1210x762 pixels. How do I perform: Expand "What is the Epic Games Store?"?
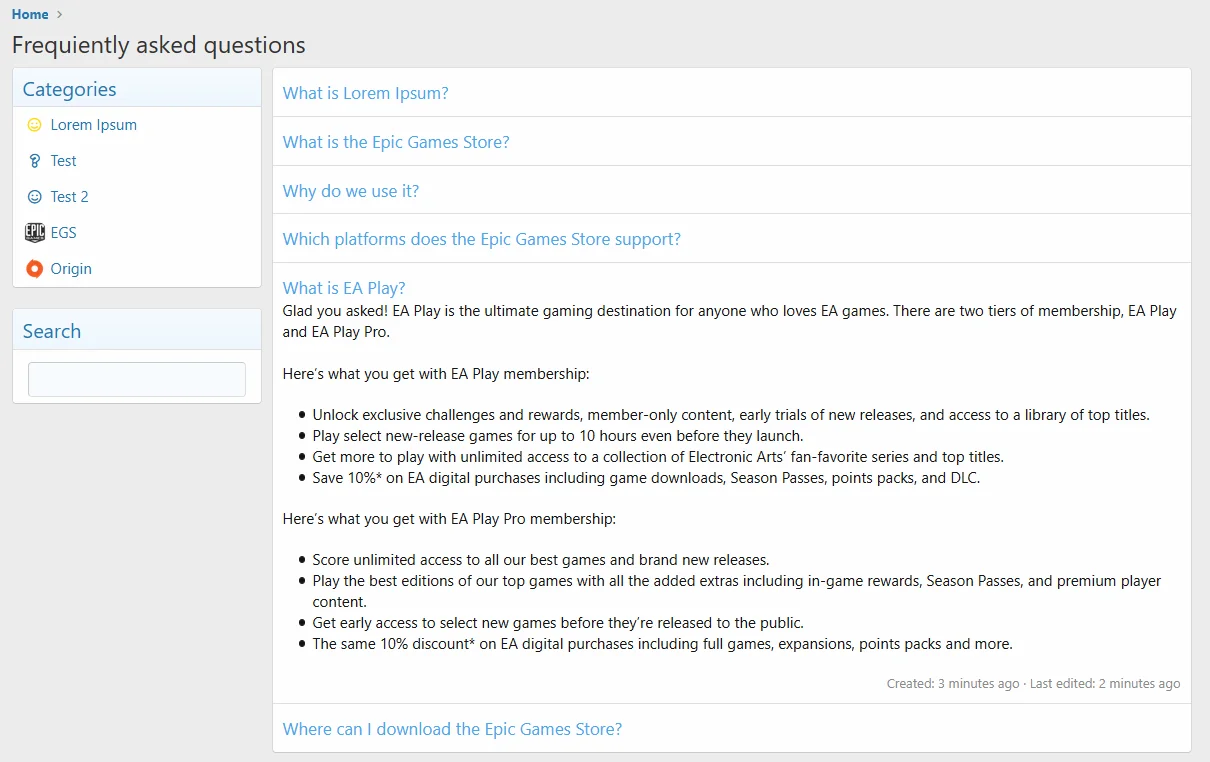coord(396,142)
